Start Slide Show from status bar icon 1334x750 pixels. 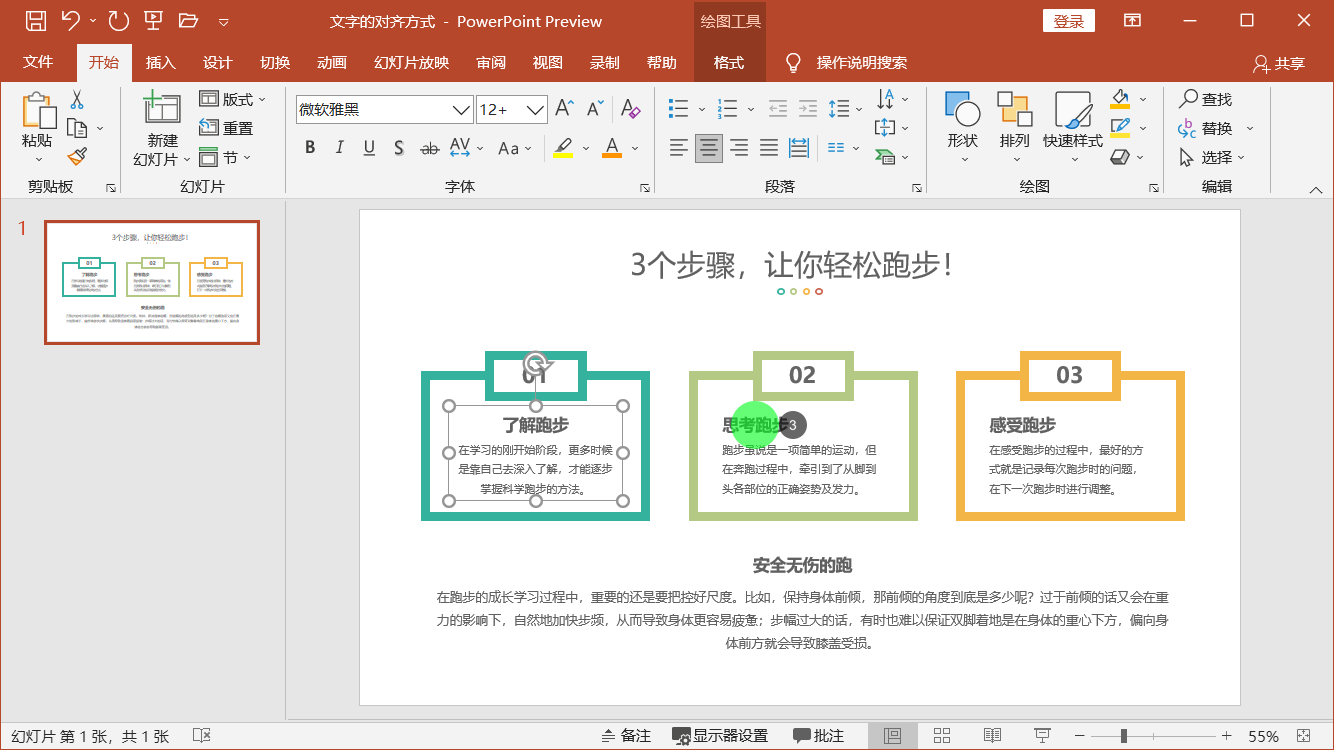pos(1042,736)
